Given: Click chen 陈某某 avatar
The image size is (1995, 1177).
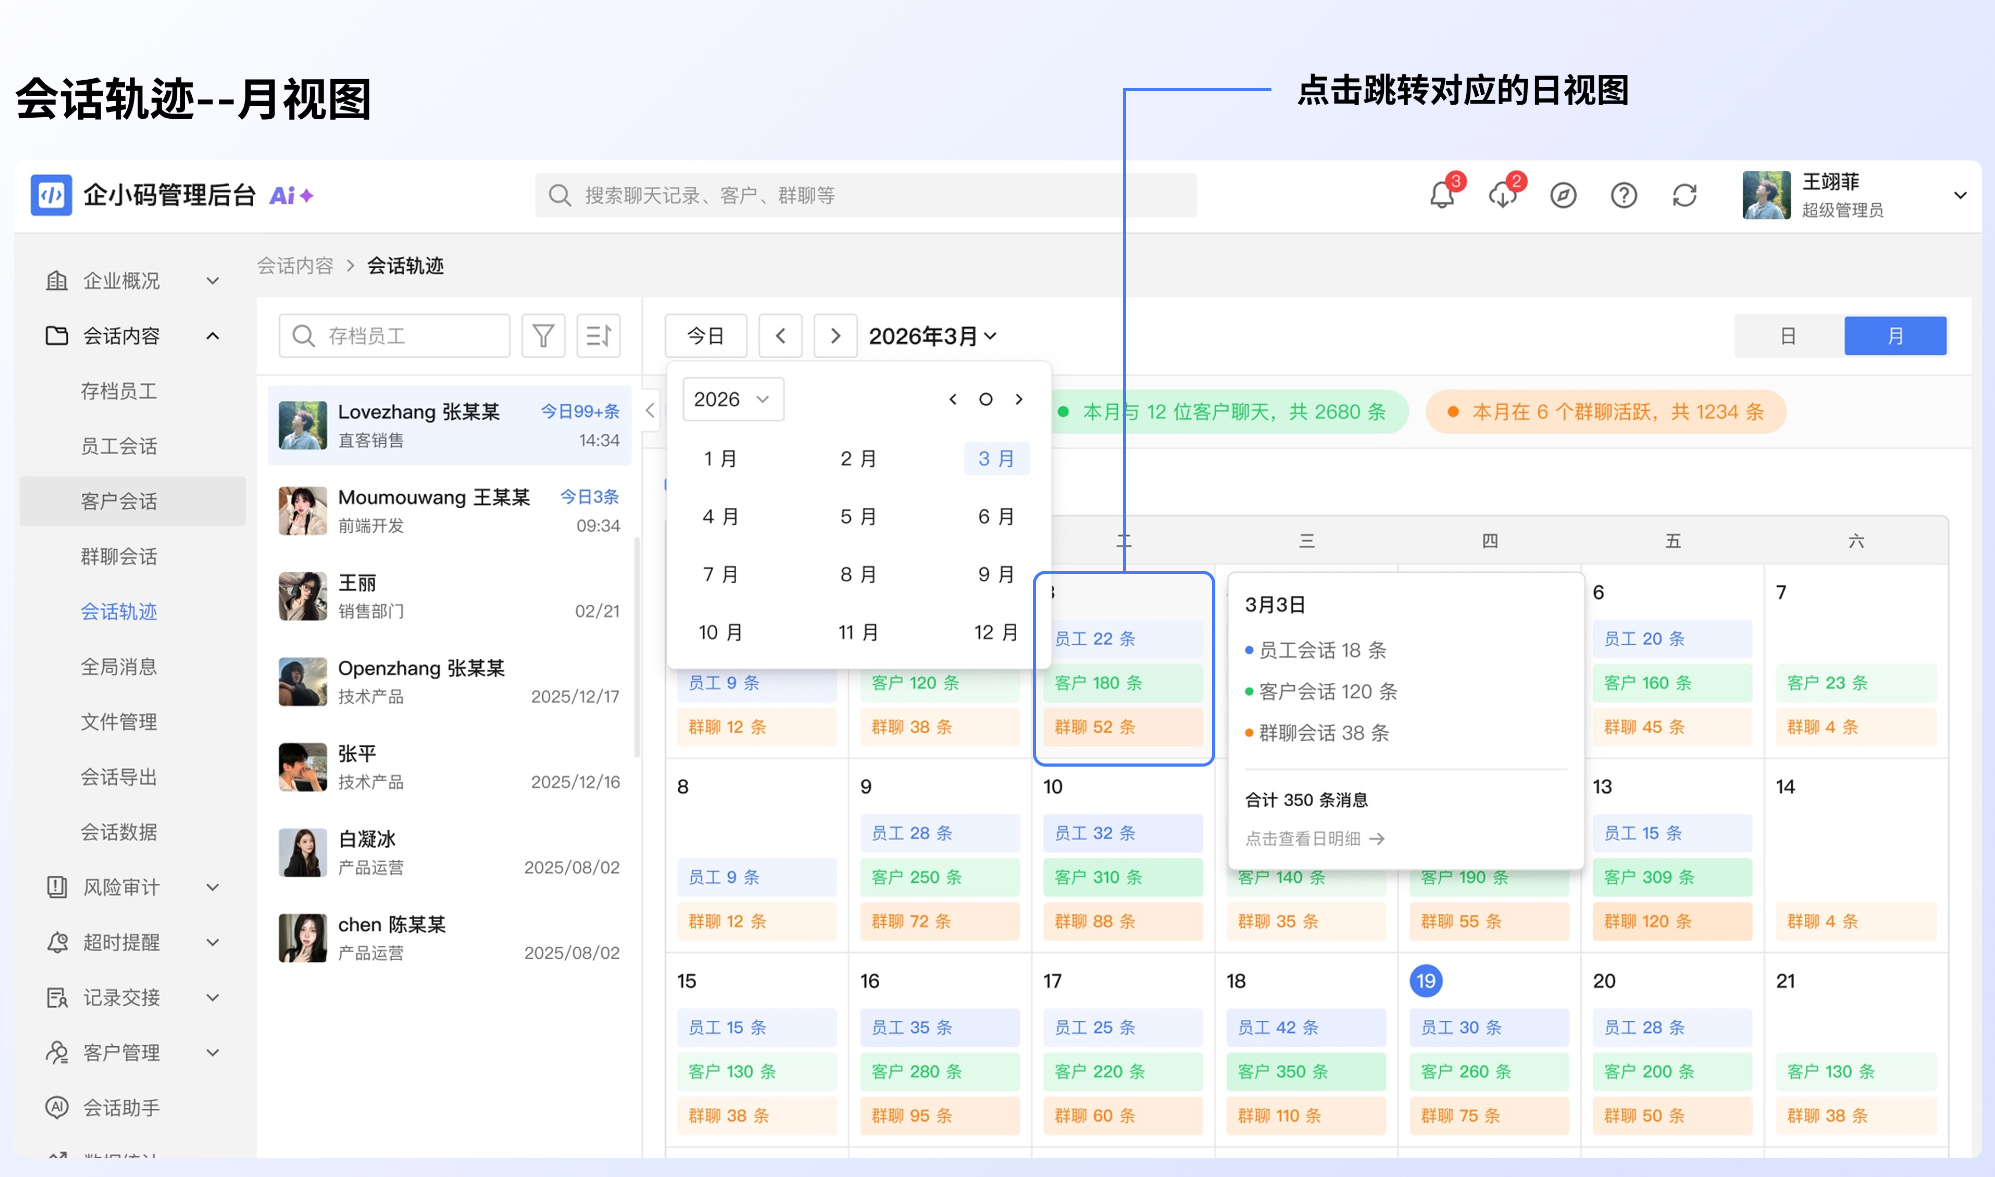Looking at the screenshot, I should click(302, 938).
